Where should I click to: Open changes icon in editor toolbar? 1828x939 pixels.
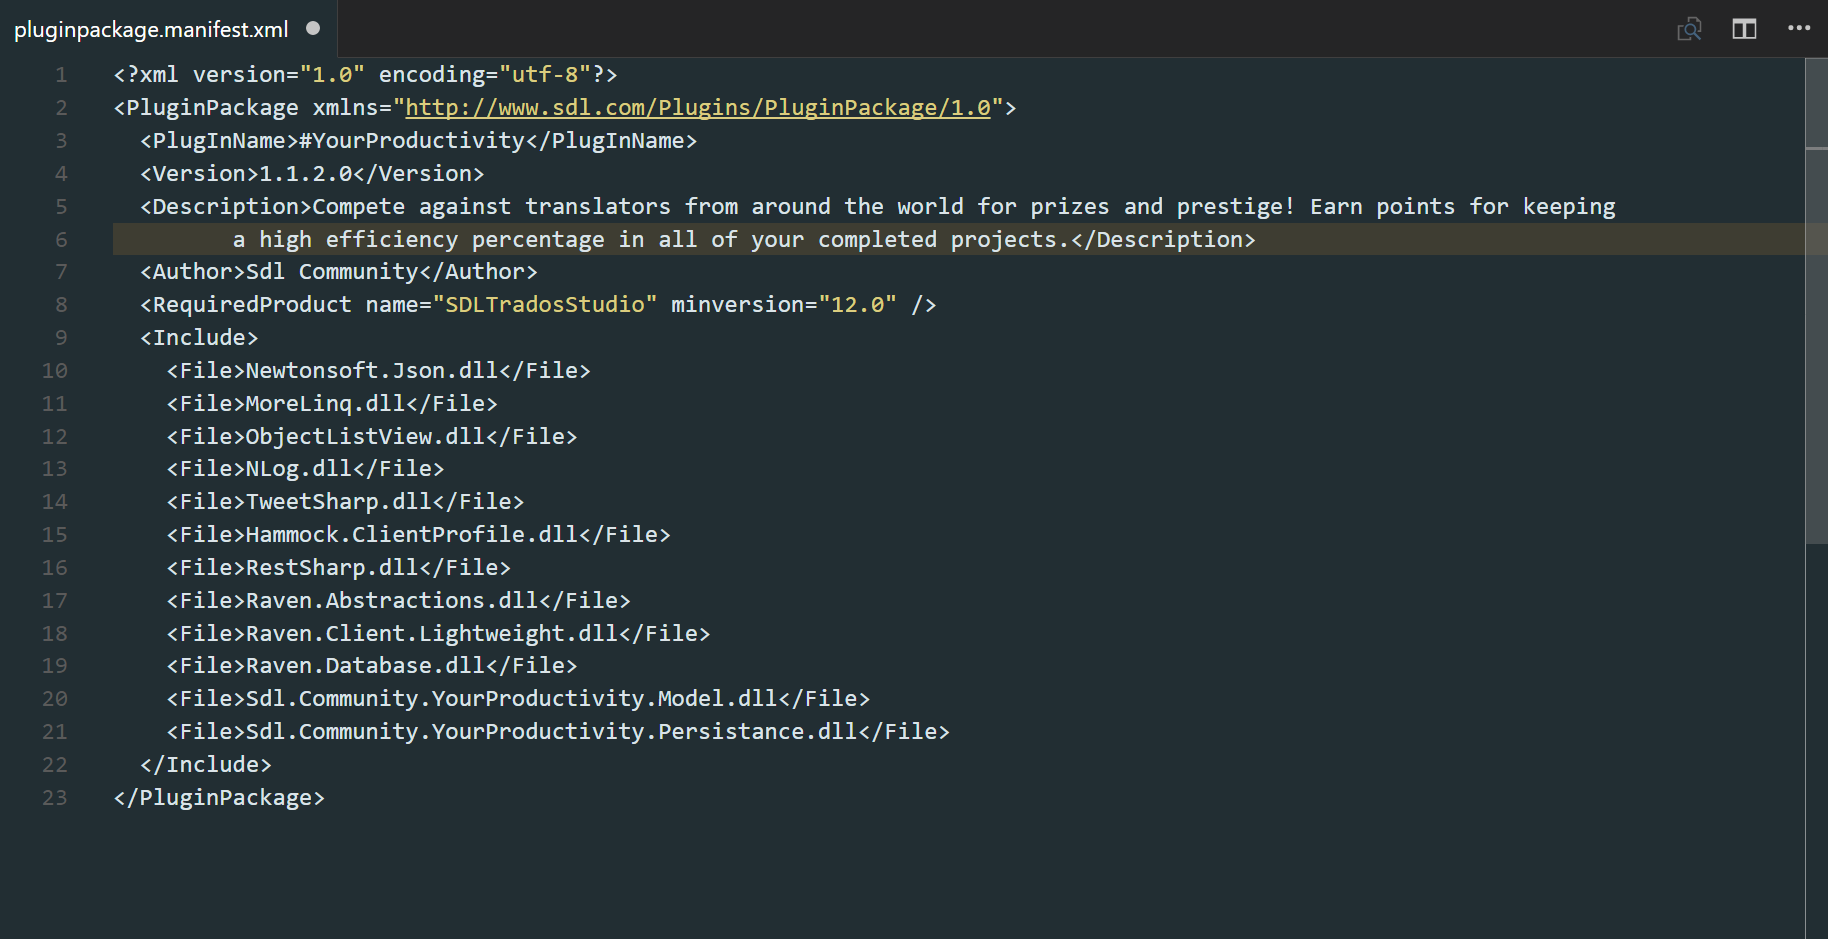(1689, 29)
